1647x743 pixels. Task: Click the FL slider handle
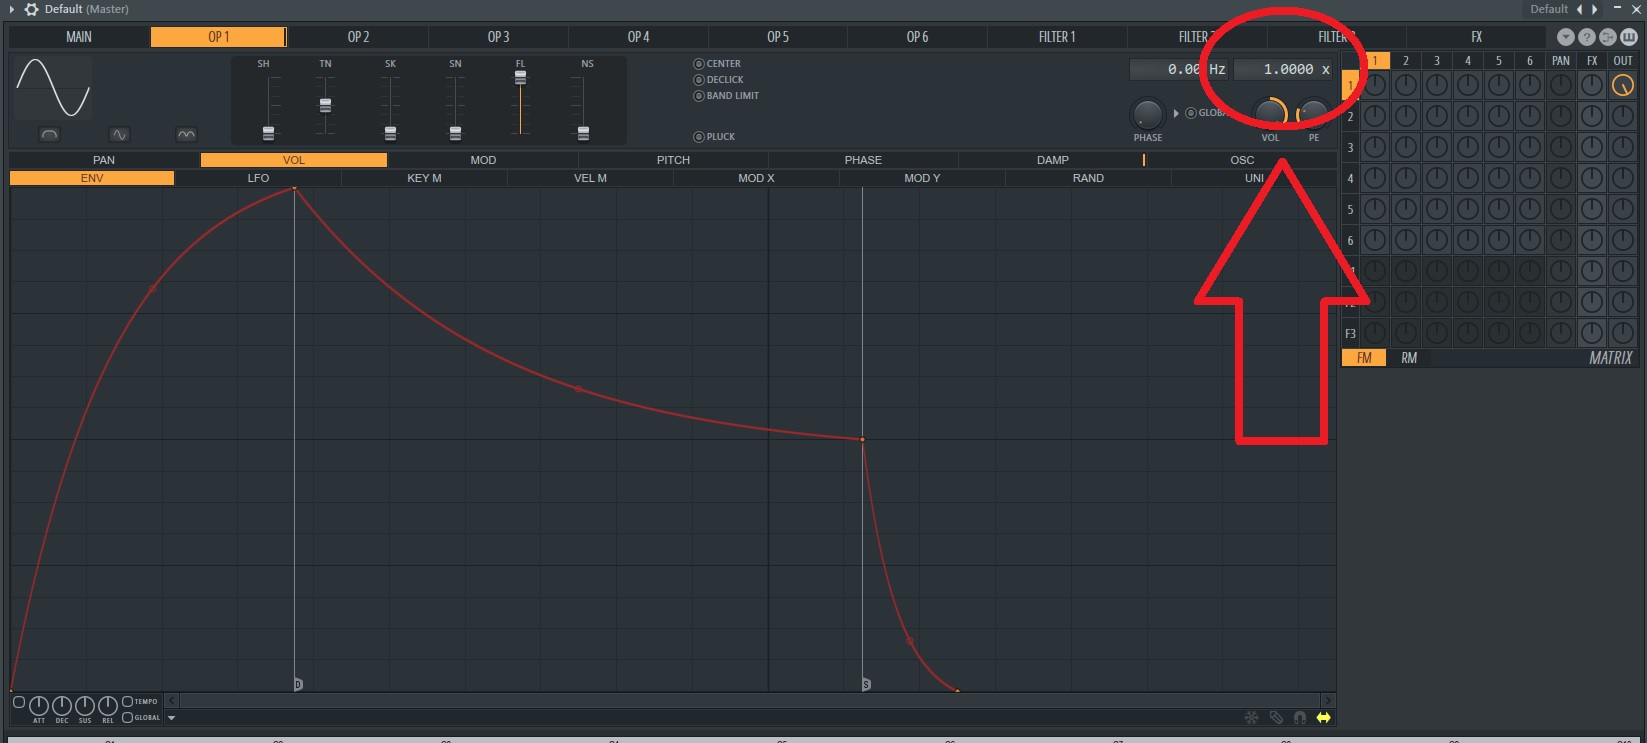tap(520, 77)
